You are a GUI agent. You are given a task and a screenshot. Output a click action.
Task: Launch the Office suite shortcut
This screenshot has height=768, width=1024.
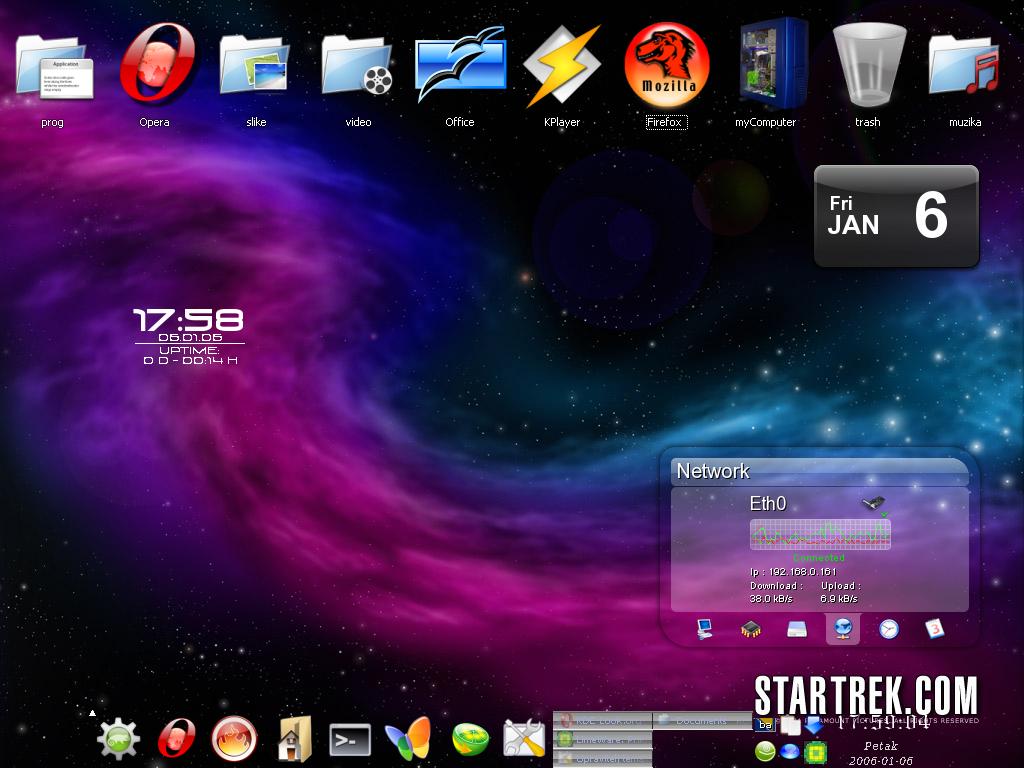(460, 65)
